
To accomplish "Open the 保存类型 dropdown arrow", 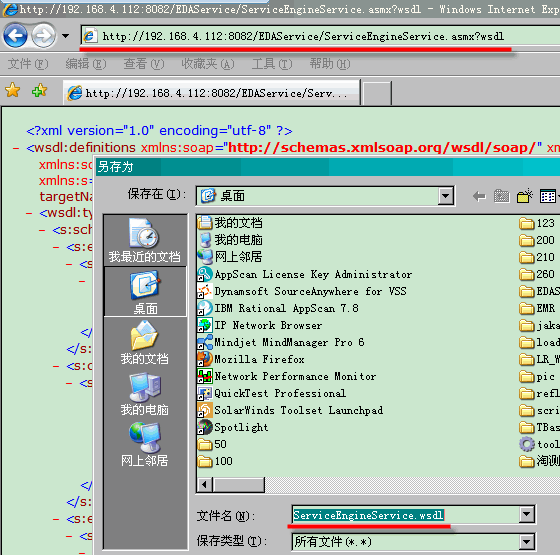I will pyautogui.click(x=527, y=542).
